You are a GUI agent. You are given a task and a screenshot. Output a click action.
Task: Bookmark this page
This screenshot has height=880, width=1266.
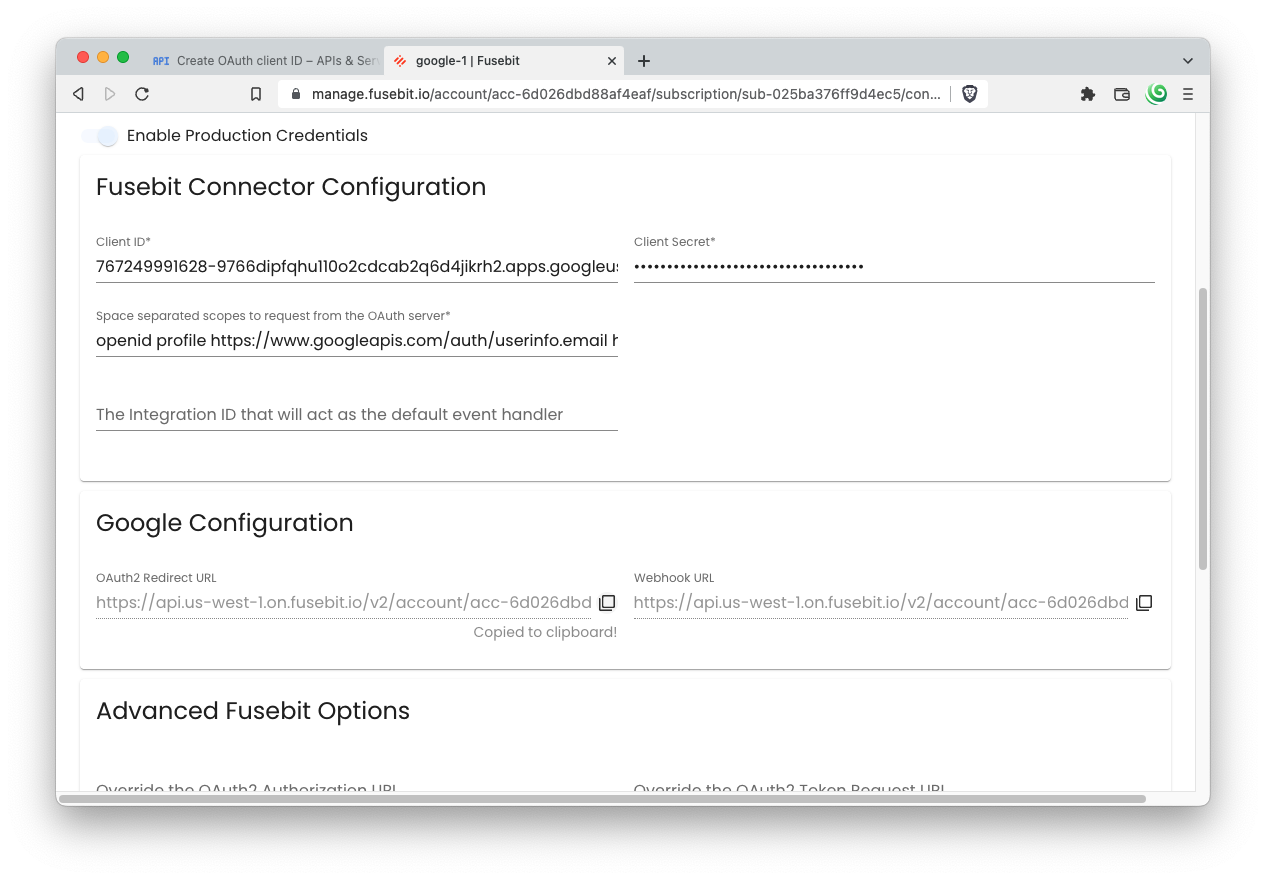point(256,94)
